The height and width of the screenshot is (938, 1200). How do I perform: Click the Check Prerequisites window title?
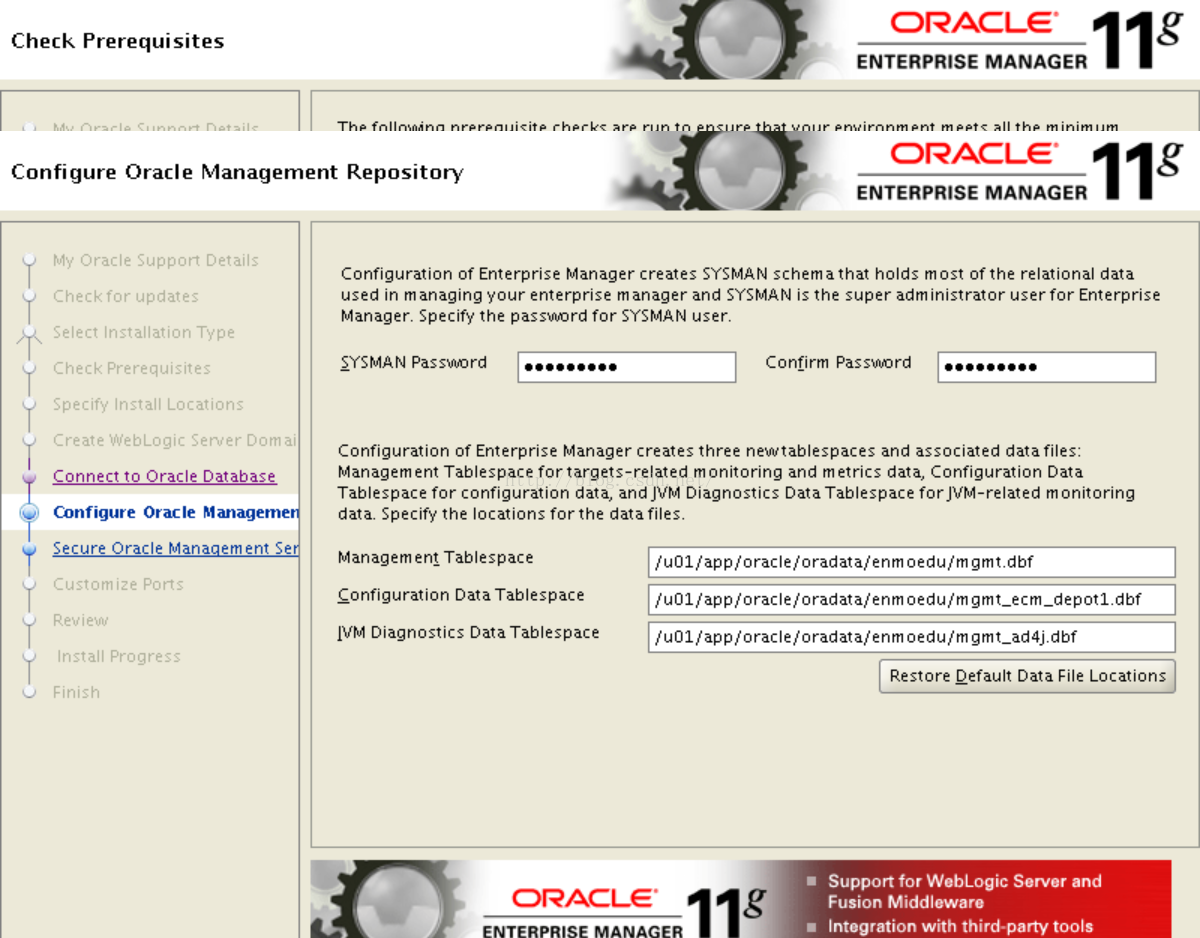[117, 41]
